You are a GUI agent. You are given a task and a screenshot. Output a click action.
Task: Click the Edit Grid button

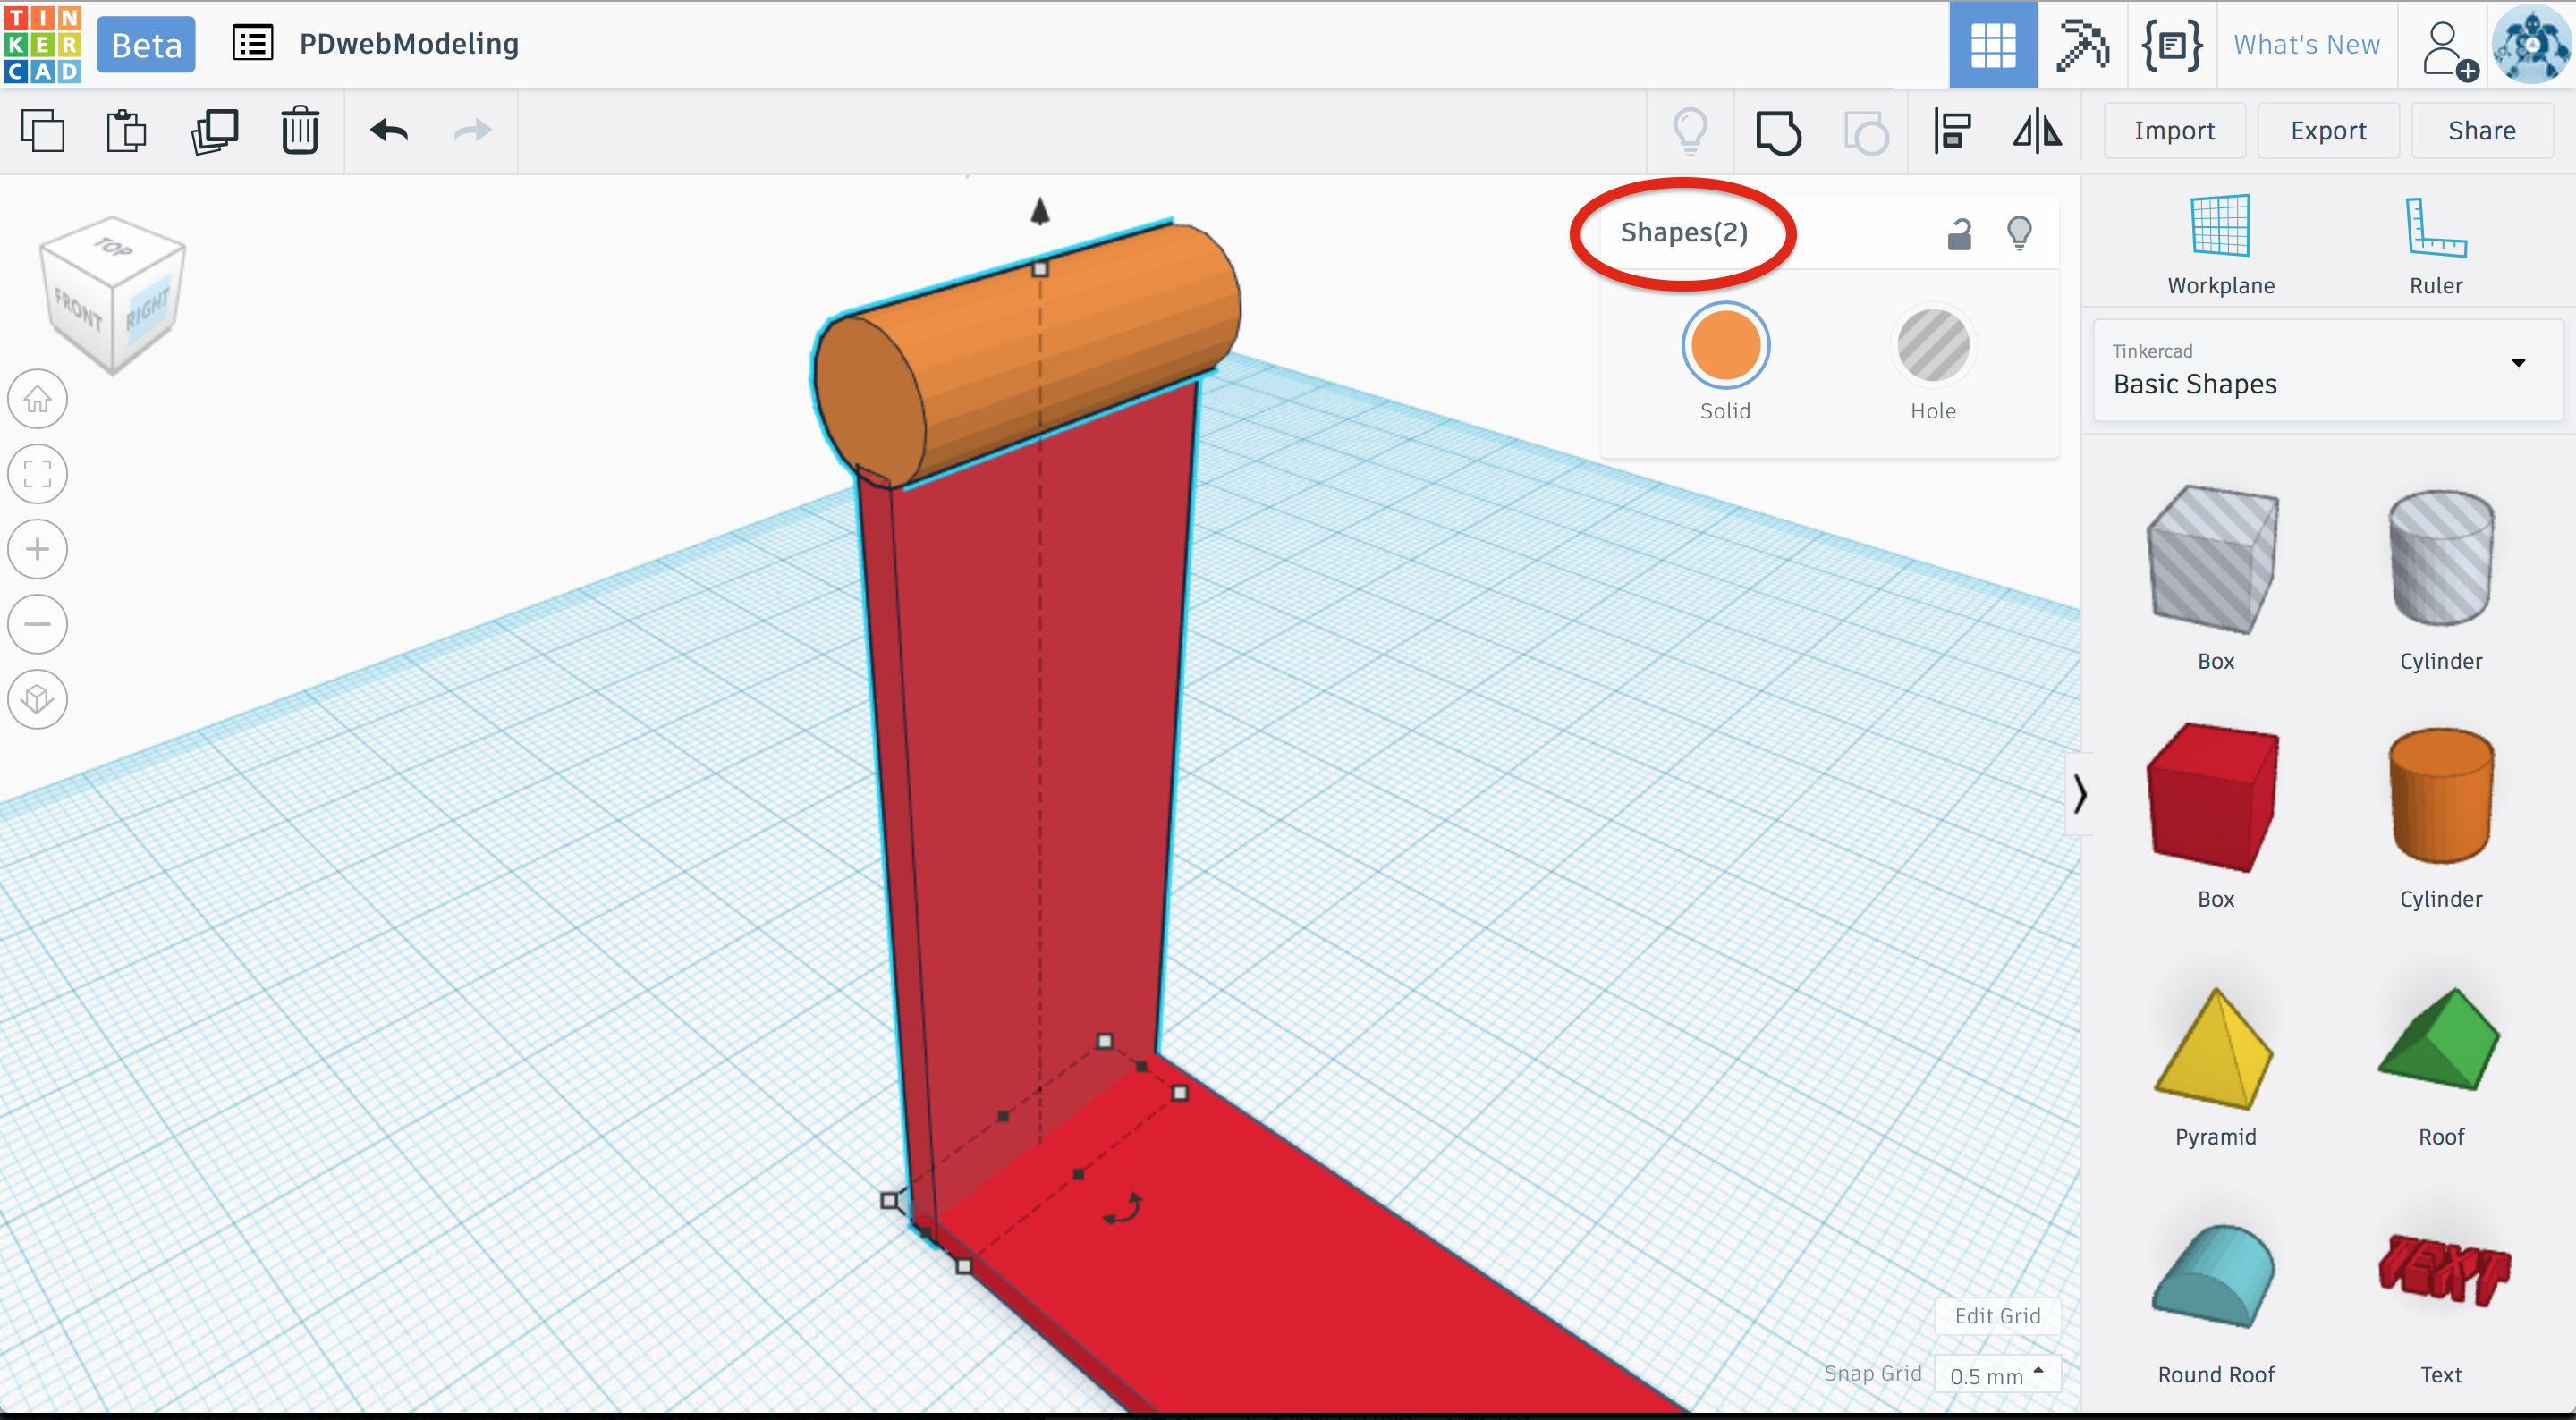click(x=1997, y=1316)
